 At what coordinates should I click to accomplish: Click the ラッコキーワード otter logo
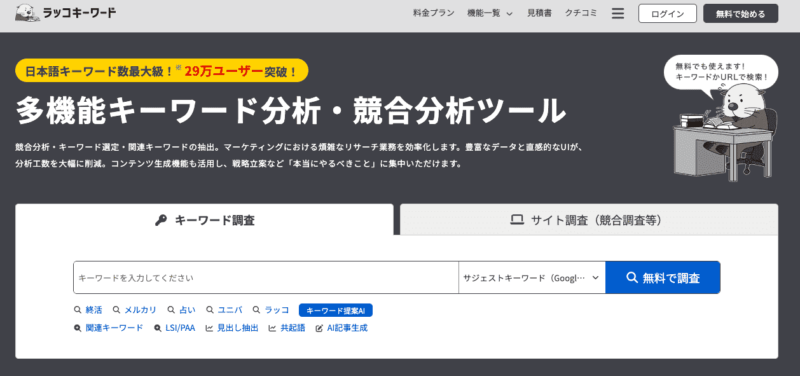coord(66,13)
